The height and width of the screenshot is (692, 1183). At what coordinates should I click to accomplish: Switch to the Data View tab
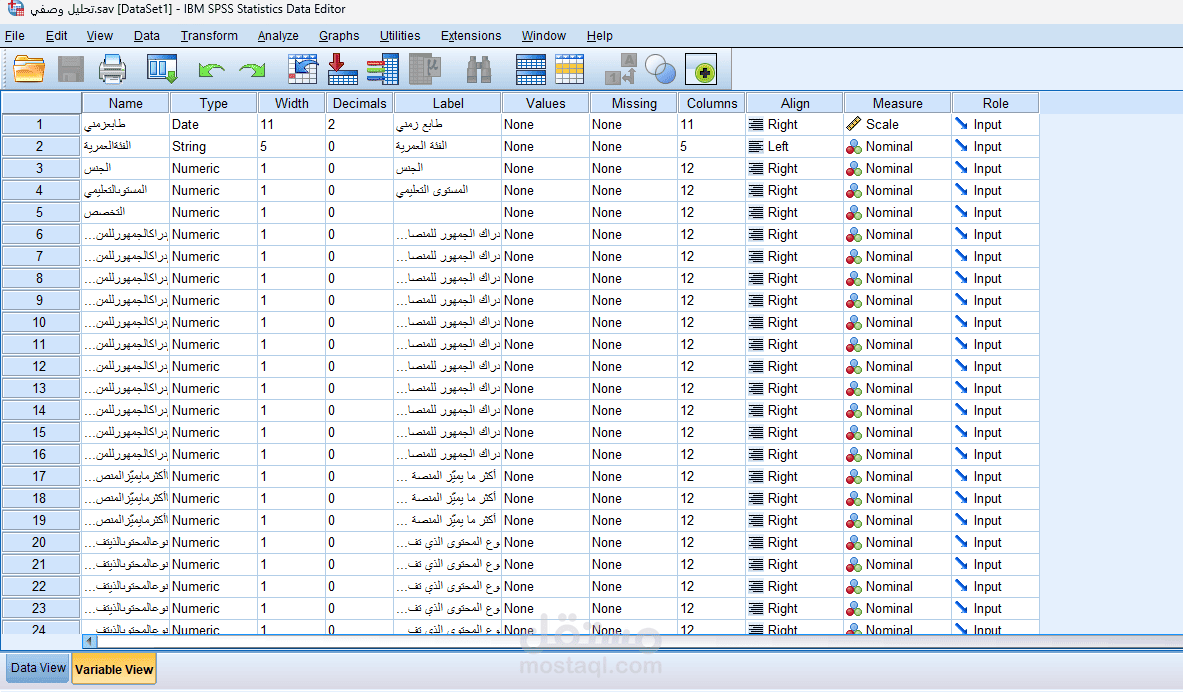(38, 669)
